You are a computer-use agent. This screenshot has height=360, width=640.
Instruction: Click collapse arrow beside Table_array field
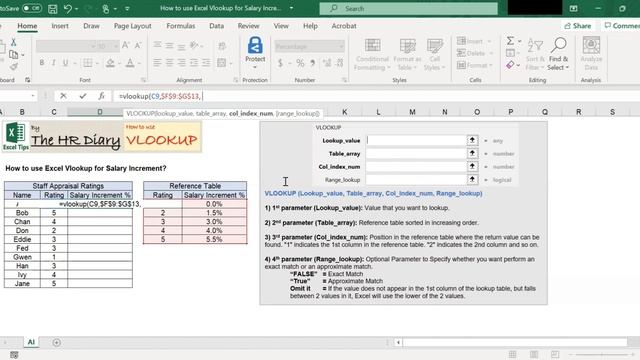click(x=472, y=153)
